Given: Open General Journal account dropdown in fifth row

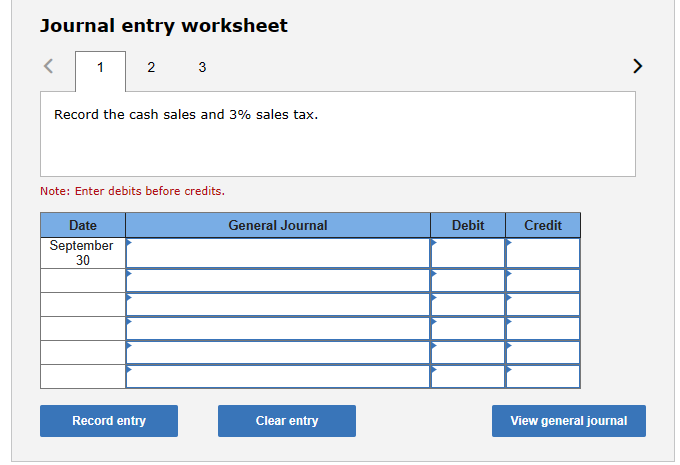Looking at the screenshot, I should click(x=278, y=353).
